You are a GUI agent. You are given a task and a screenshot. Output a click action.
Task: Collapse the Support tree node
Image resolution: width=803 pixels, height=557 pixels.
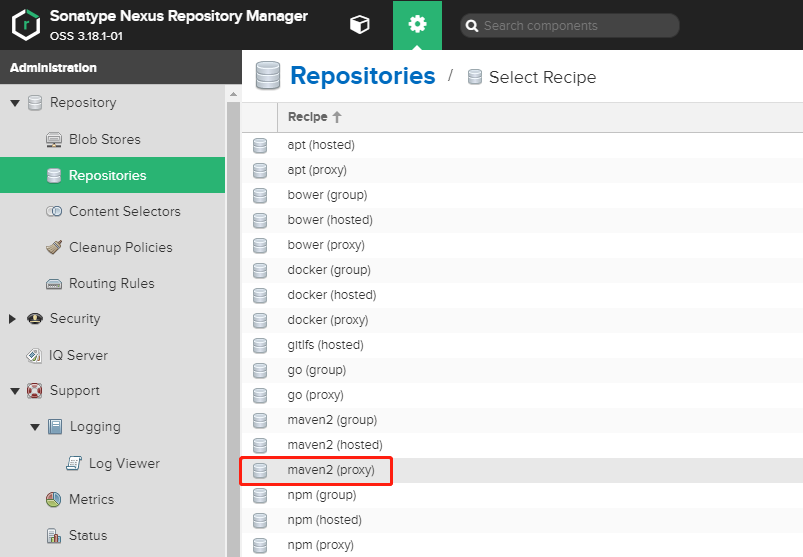coord(15,391)
